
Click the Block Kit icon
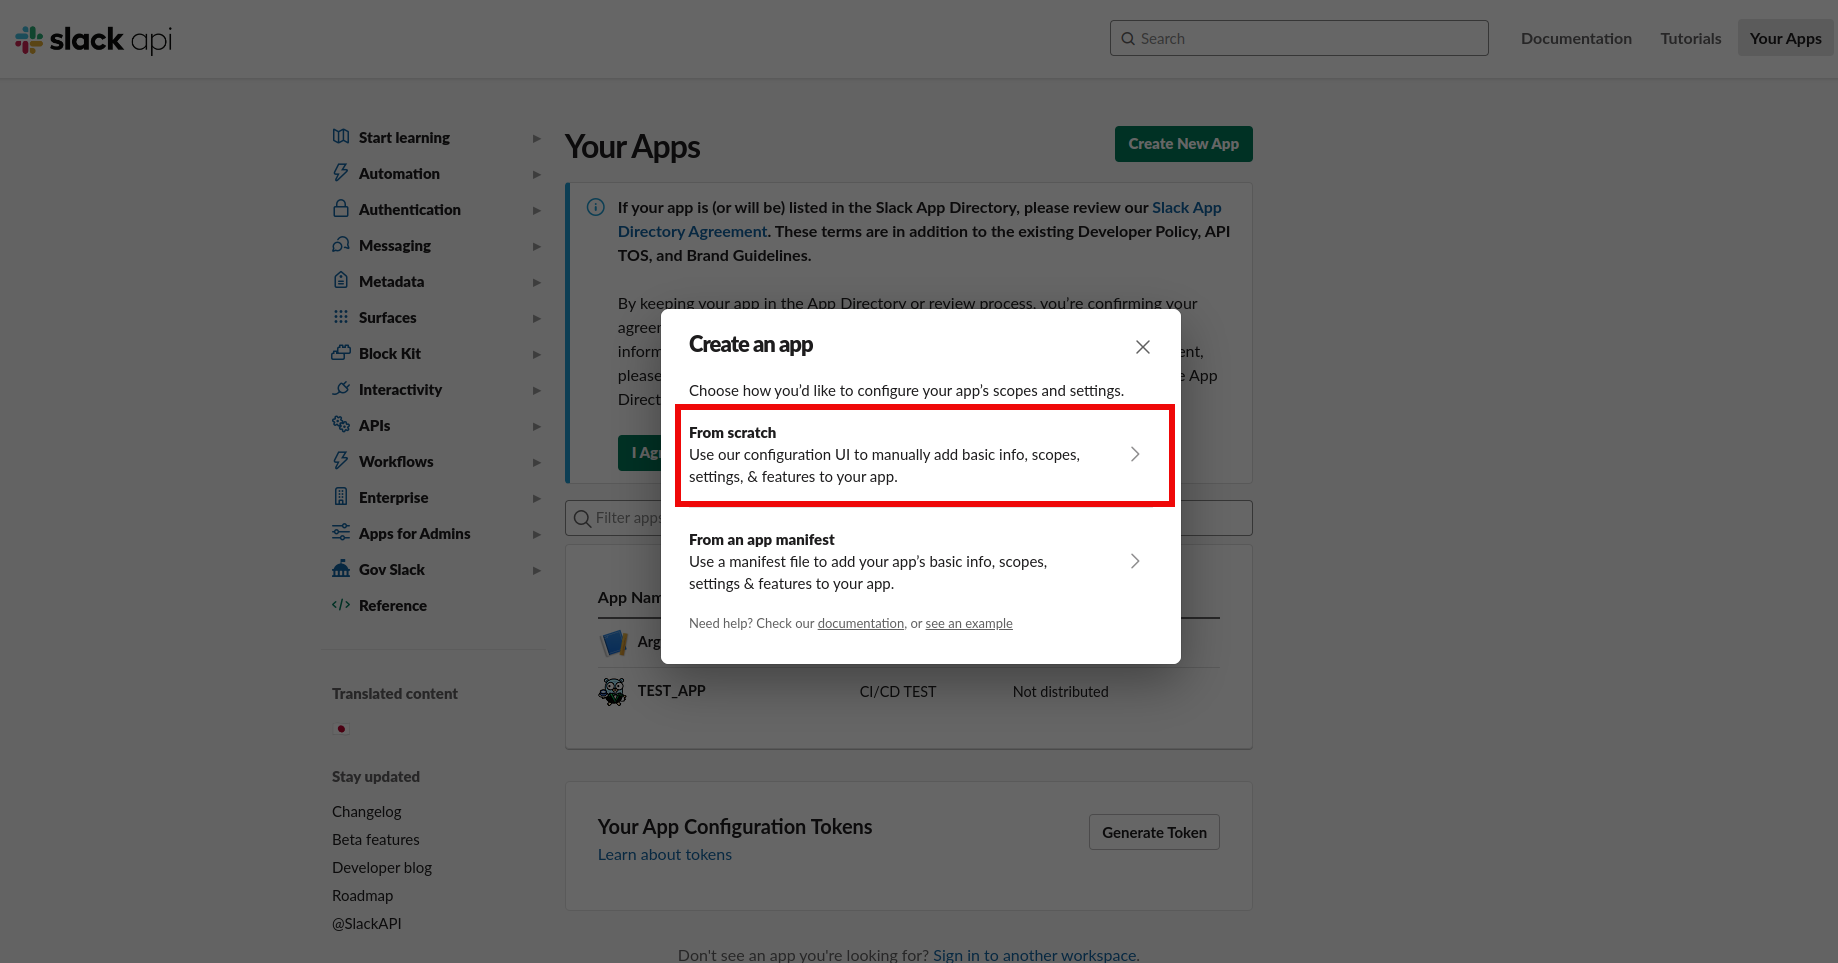(x=341, y=353)
